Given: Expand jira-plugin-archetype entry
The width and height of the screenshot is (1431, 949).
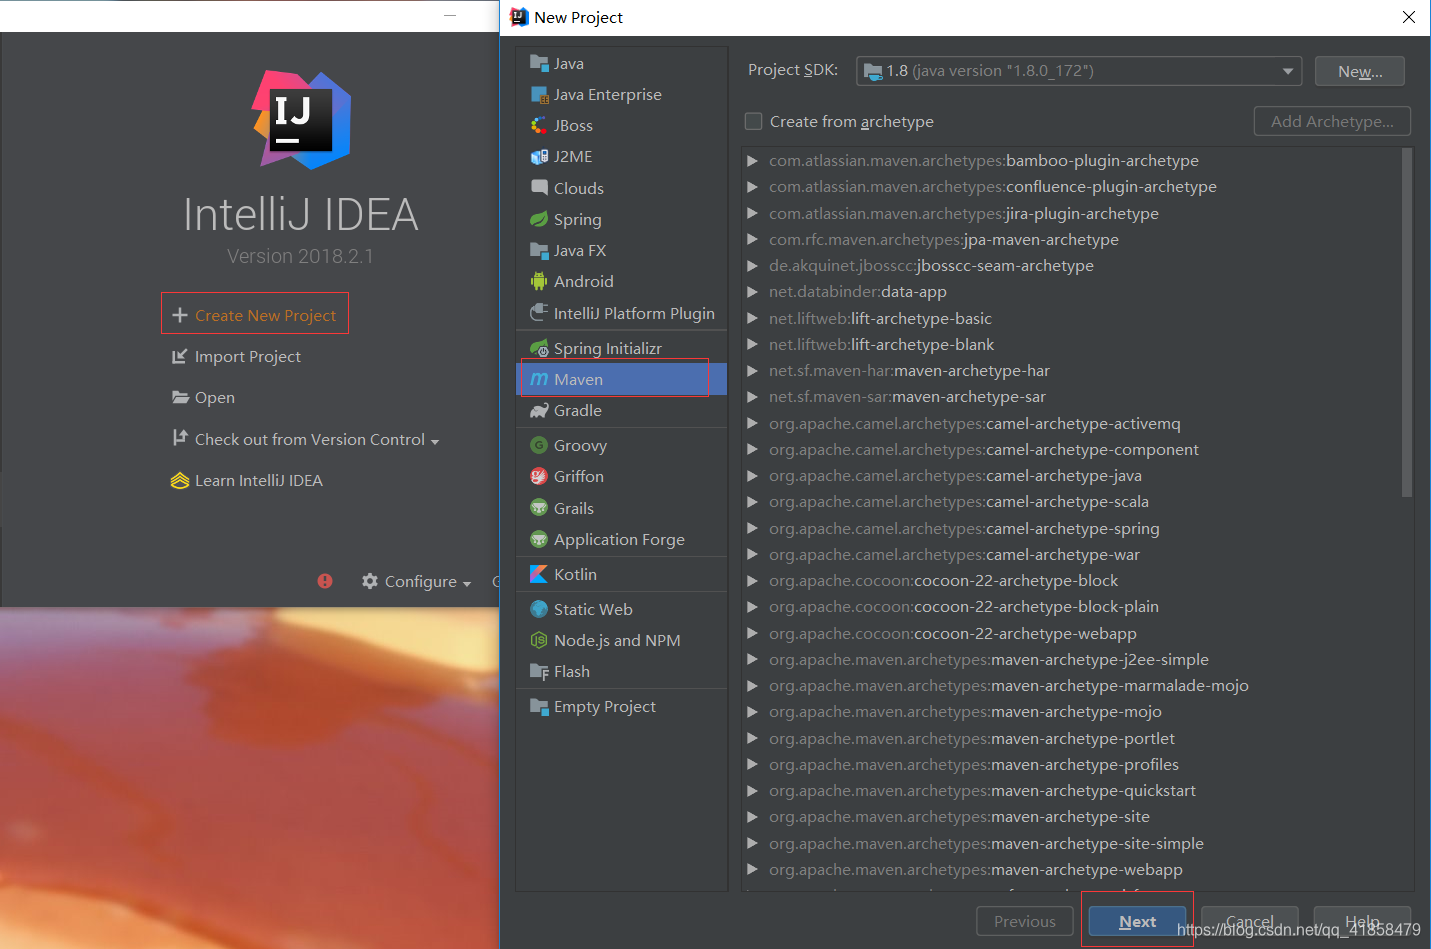Looking at the screenshot, I should (752, 213).
